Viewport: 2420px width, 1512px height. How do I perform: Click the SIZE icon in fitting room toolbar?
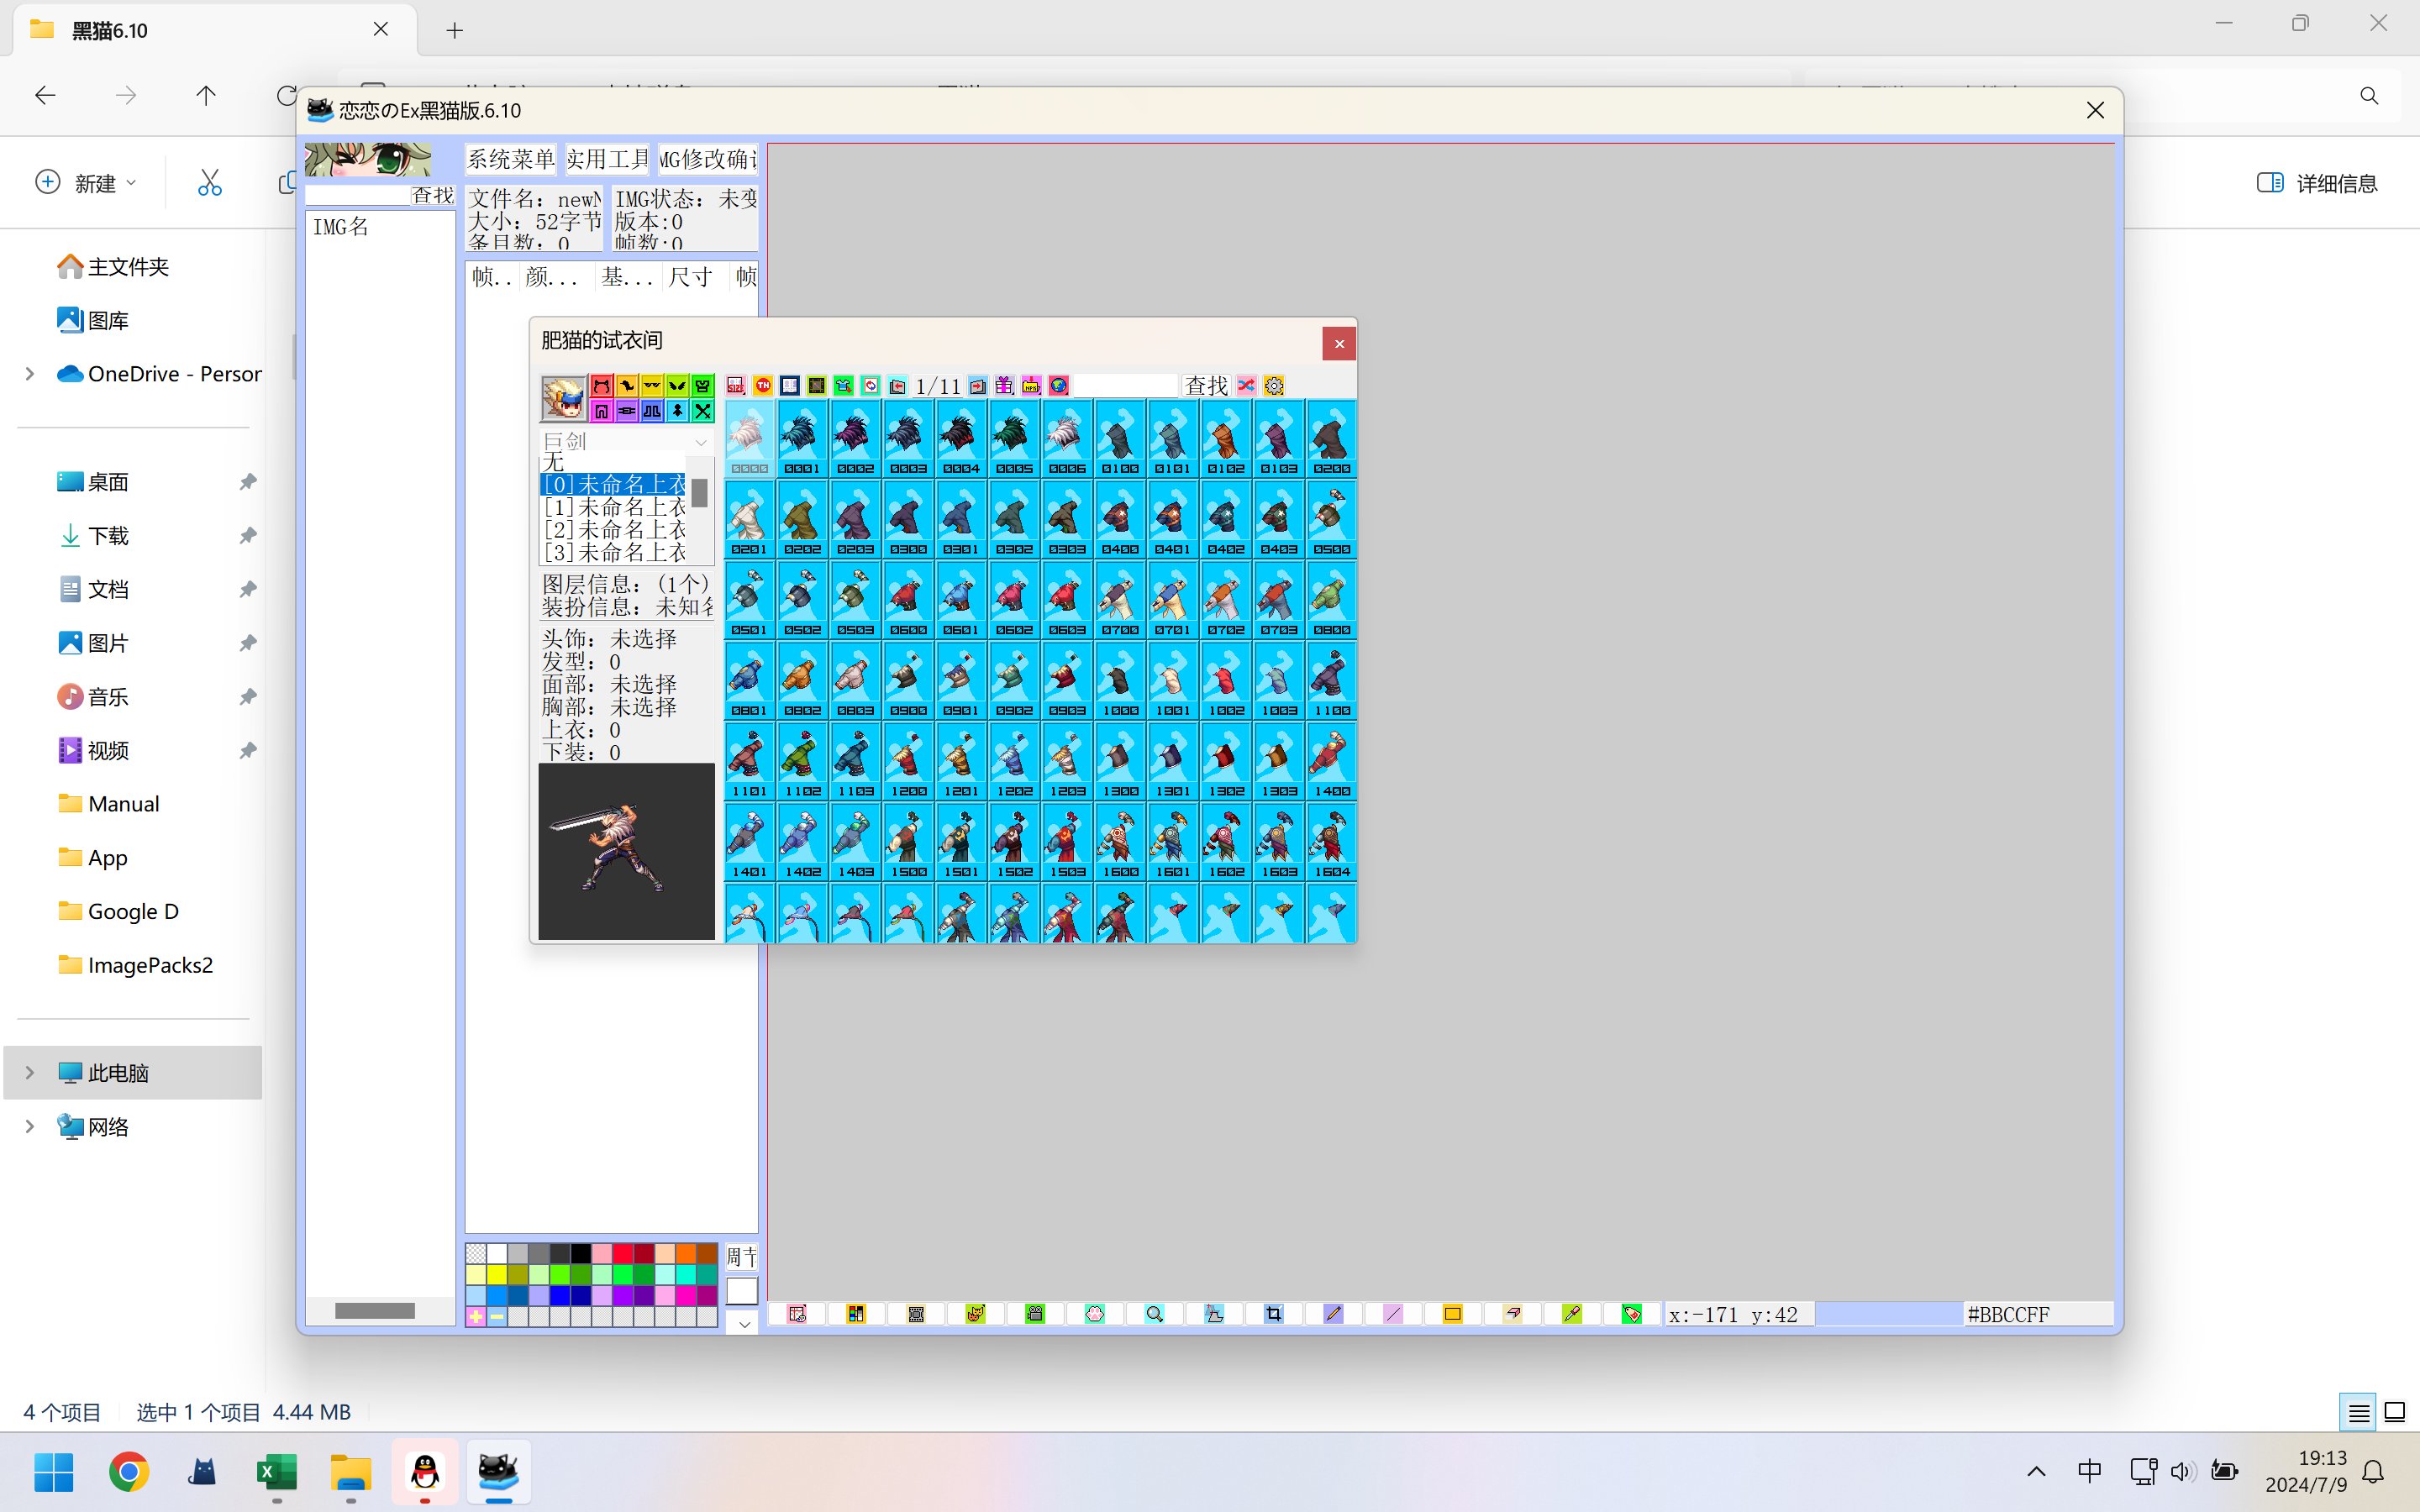tap(737, 386)
